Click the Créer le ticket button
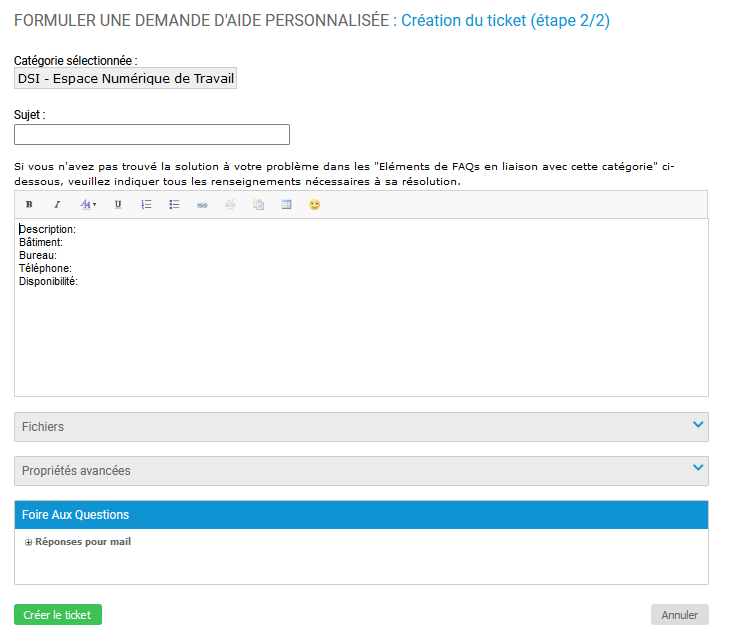 [x=58, y=615]
